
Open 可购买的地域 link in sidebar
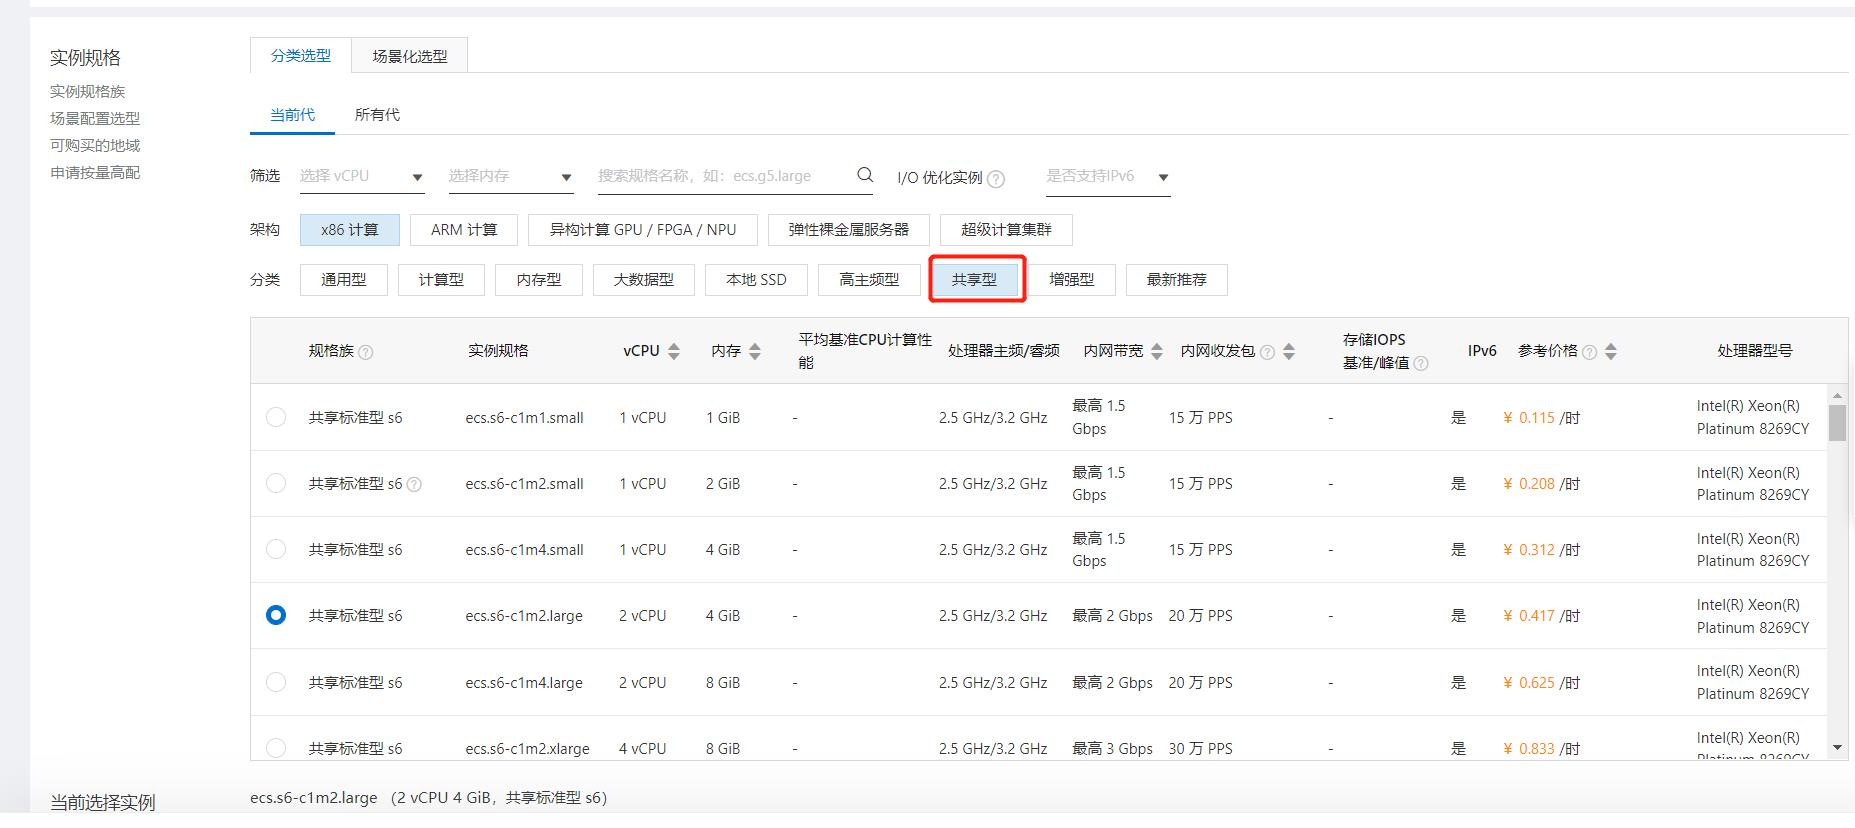point(95,145)
